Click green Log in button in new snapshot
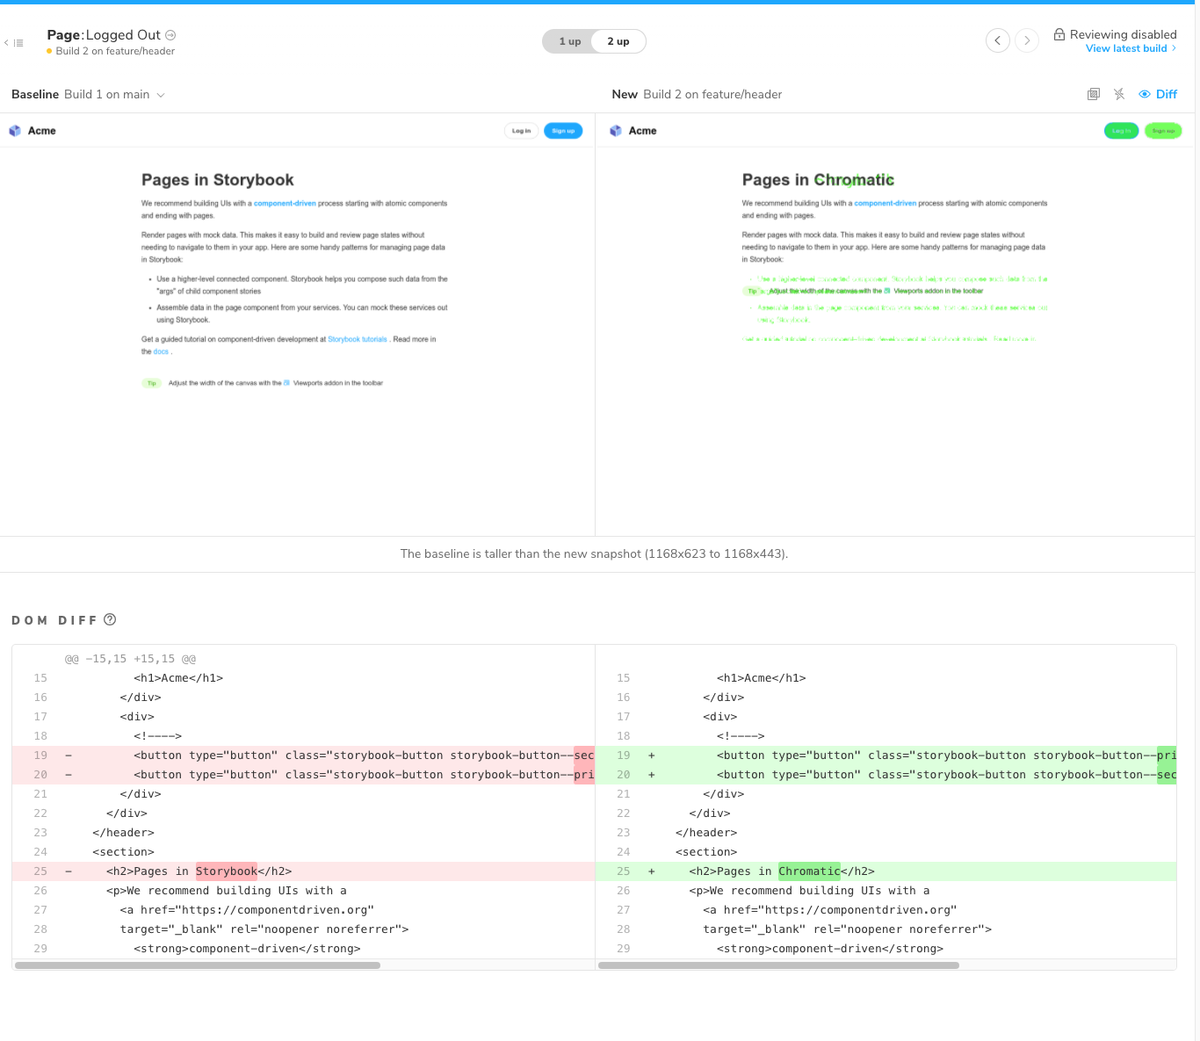Image resolution: width=1200 pixels, height=1041 pixels. click(x=1121, y=131)
